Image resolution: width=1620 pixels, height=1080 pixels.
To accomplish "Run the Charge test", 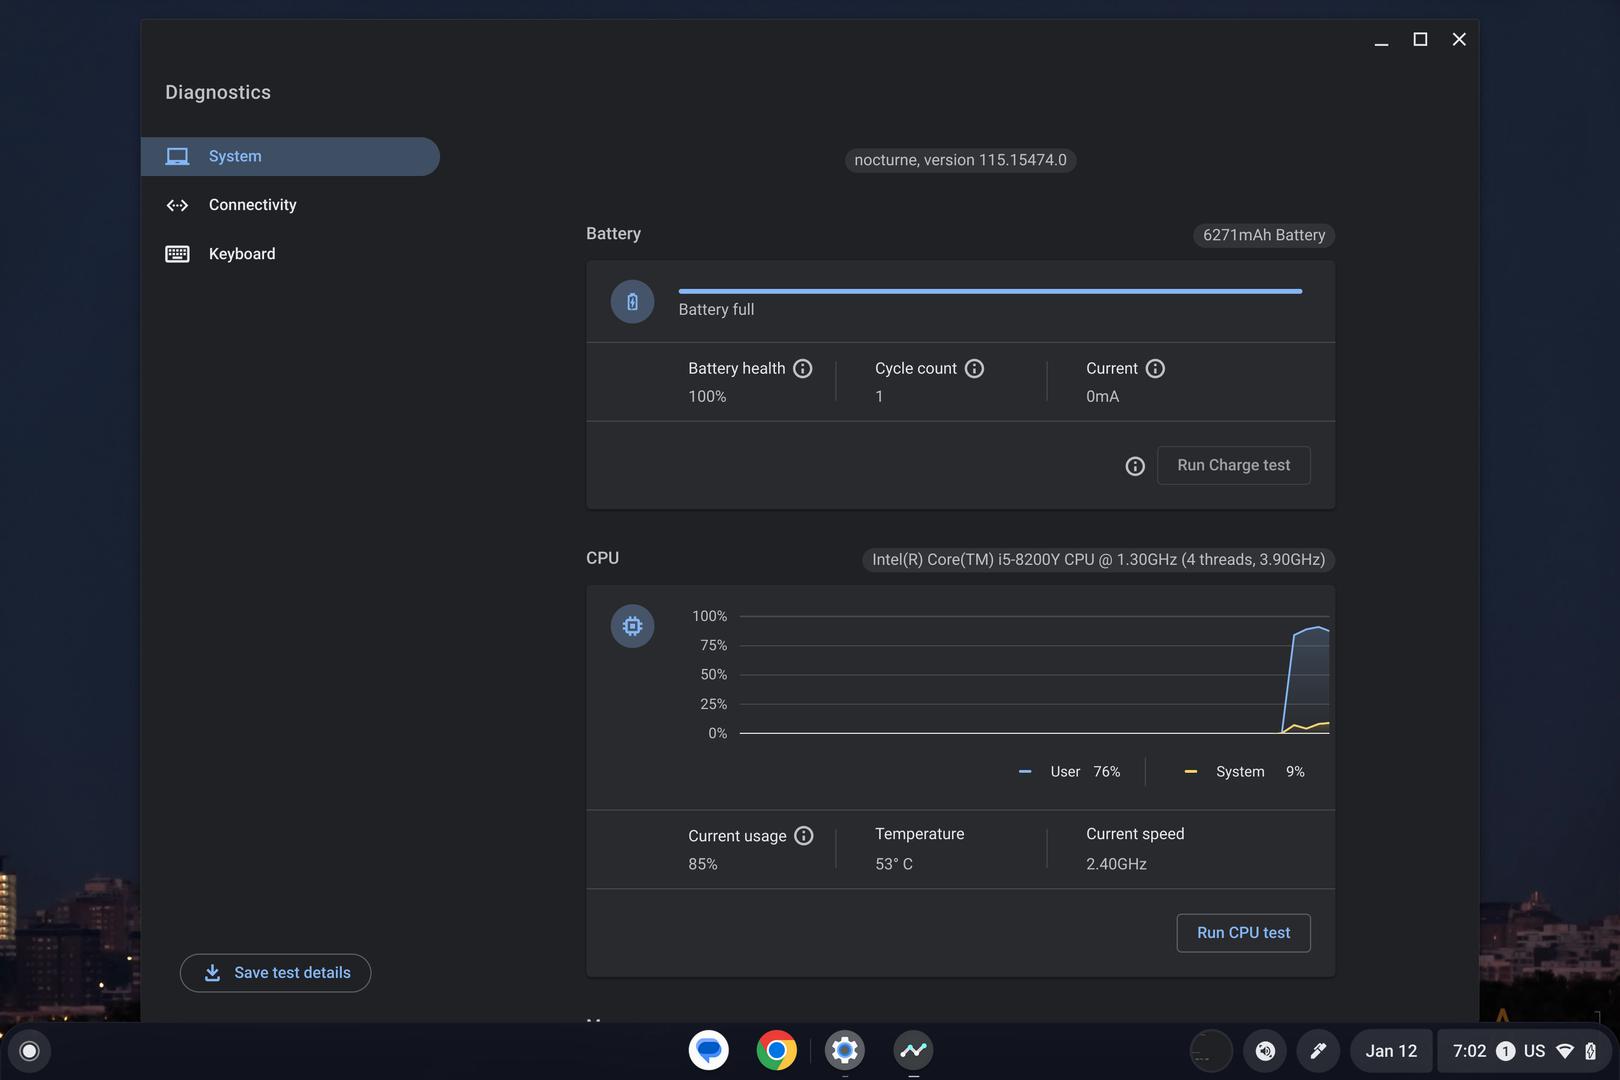I will (x=1233, y=466).
